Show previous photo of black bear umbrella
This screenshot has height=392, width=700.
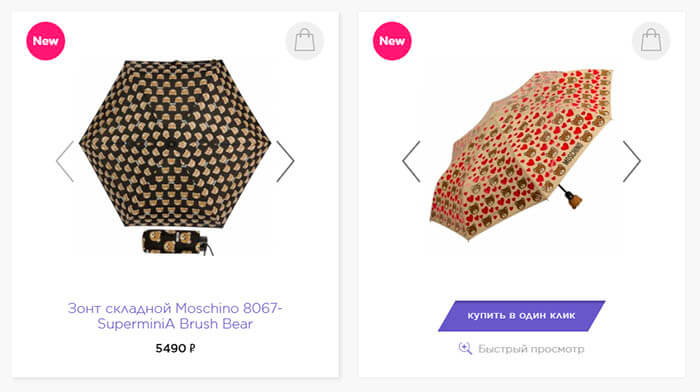[65, 161]
